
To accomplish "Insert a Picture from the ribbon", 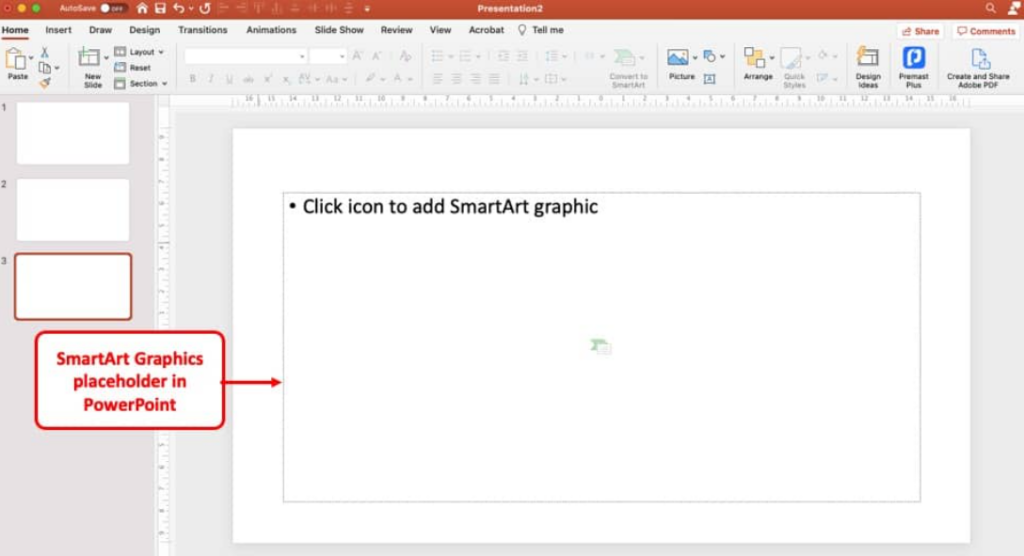I will click(679, 60).
